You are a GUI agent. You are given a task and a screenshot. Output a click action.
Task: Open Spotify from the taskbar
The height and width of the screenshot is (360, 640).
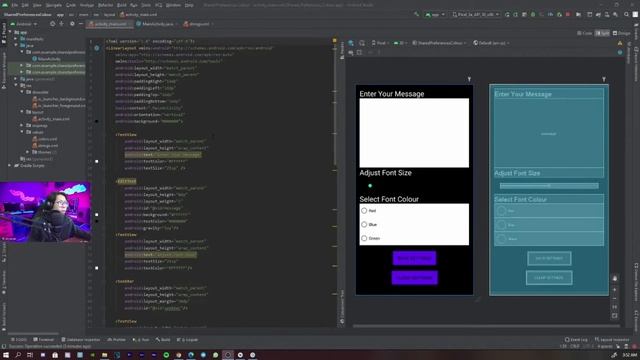pyautogui.click(x=166, y=355)
